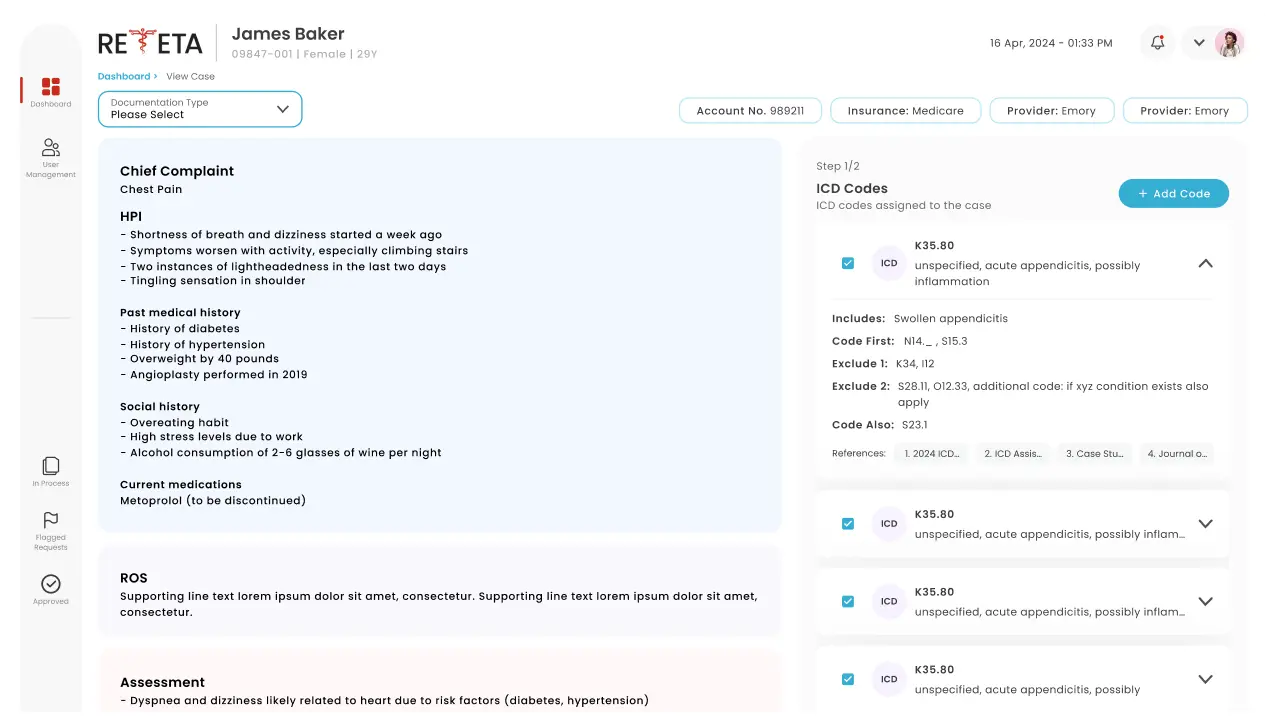The image size is (1268, 716).
Task: Expand the second K35.80 code card
Action: click(x=1205, y=523)
